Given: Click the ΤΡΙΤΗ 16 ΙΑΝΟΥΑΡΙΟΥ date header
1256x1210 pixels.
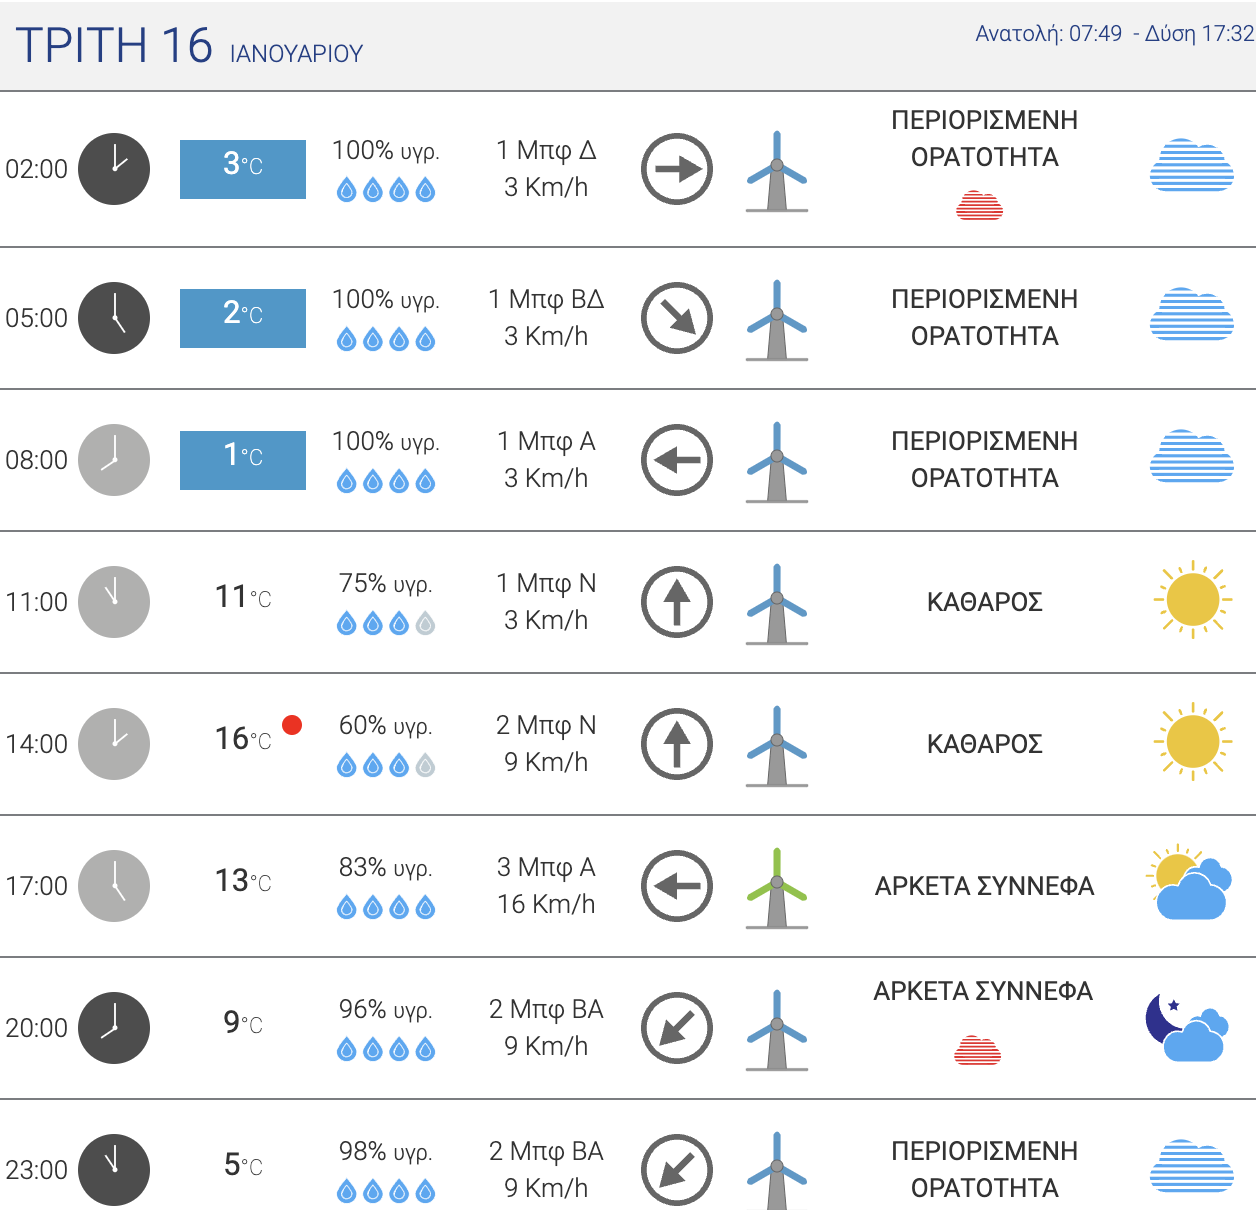Looking at the screenshot, I should point(189,46).
